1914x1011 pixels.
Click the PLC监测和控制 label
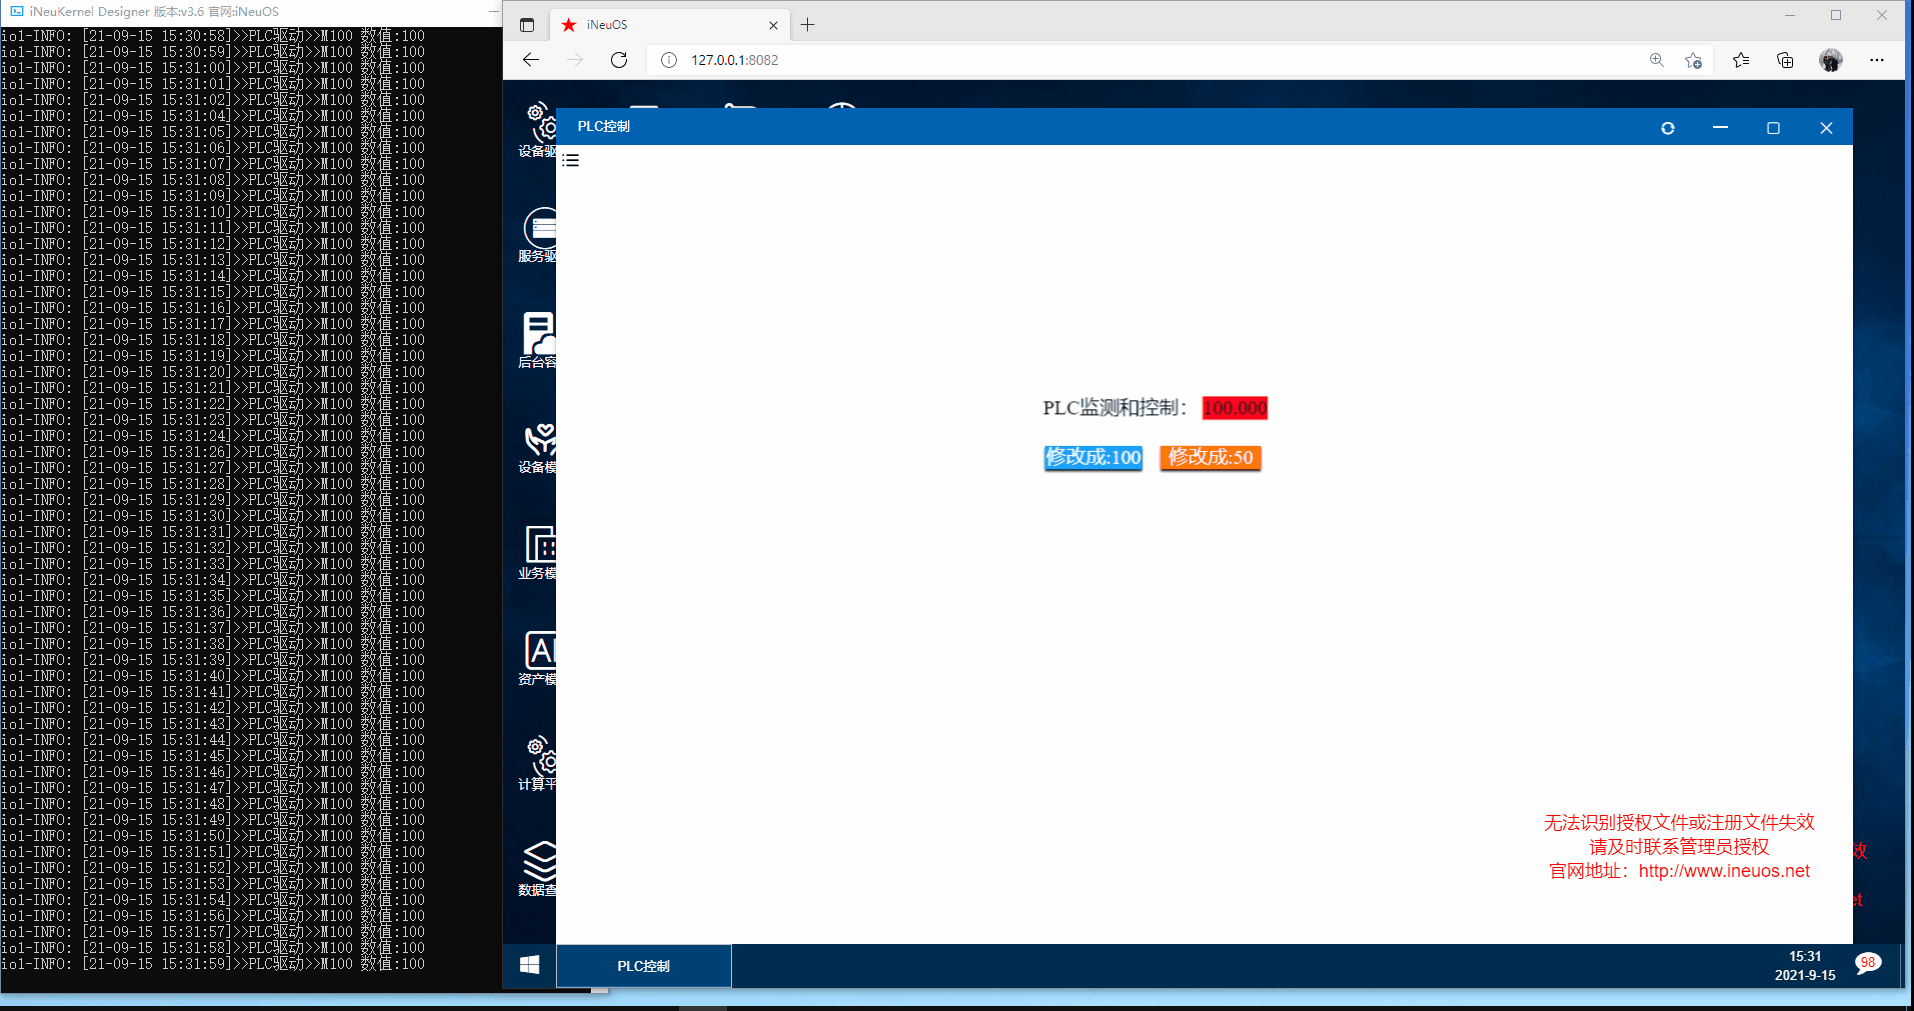(x=1115, y=408)
